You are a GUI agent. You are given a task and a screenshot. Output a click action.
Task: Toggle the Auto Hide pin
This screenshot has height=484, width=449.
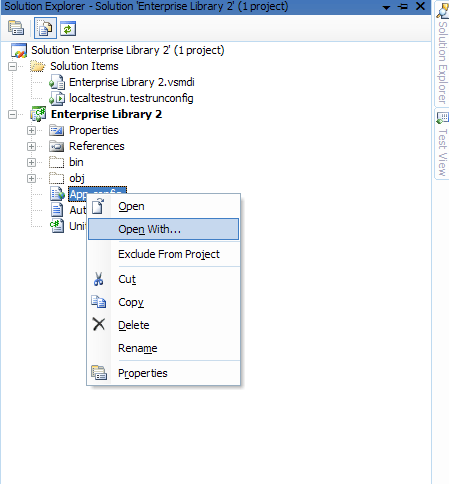403,6
